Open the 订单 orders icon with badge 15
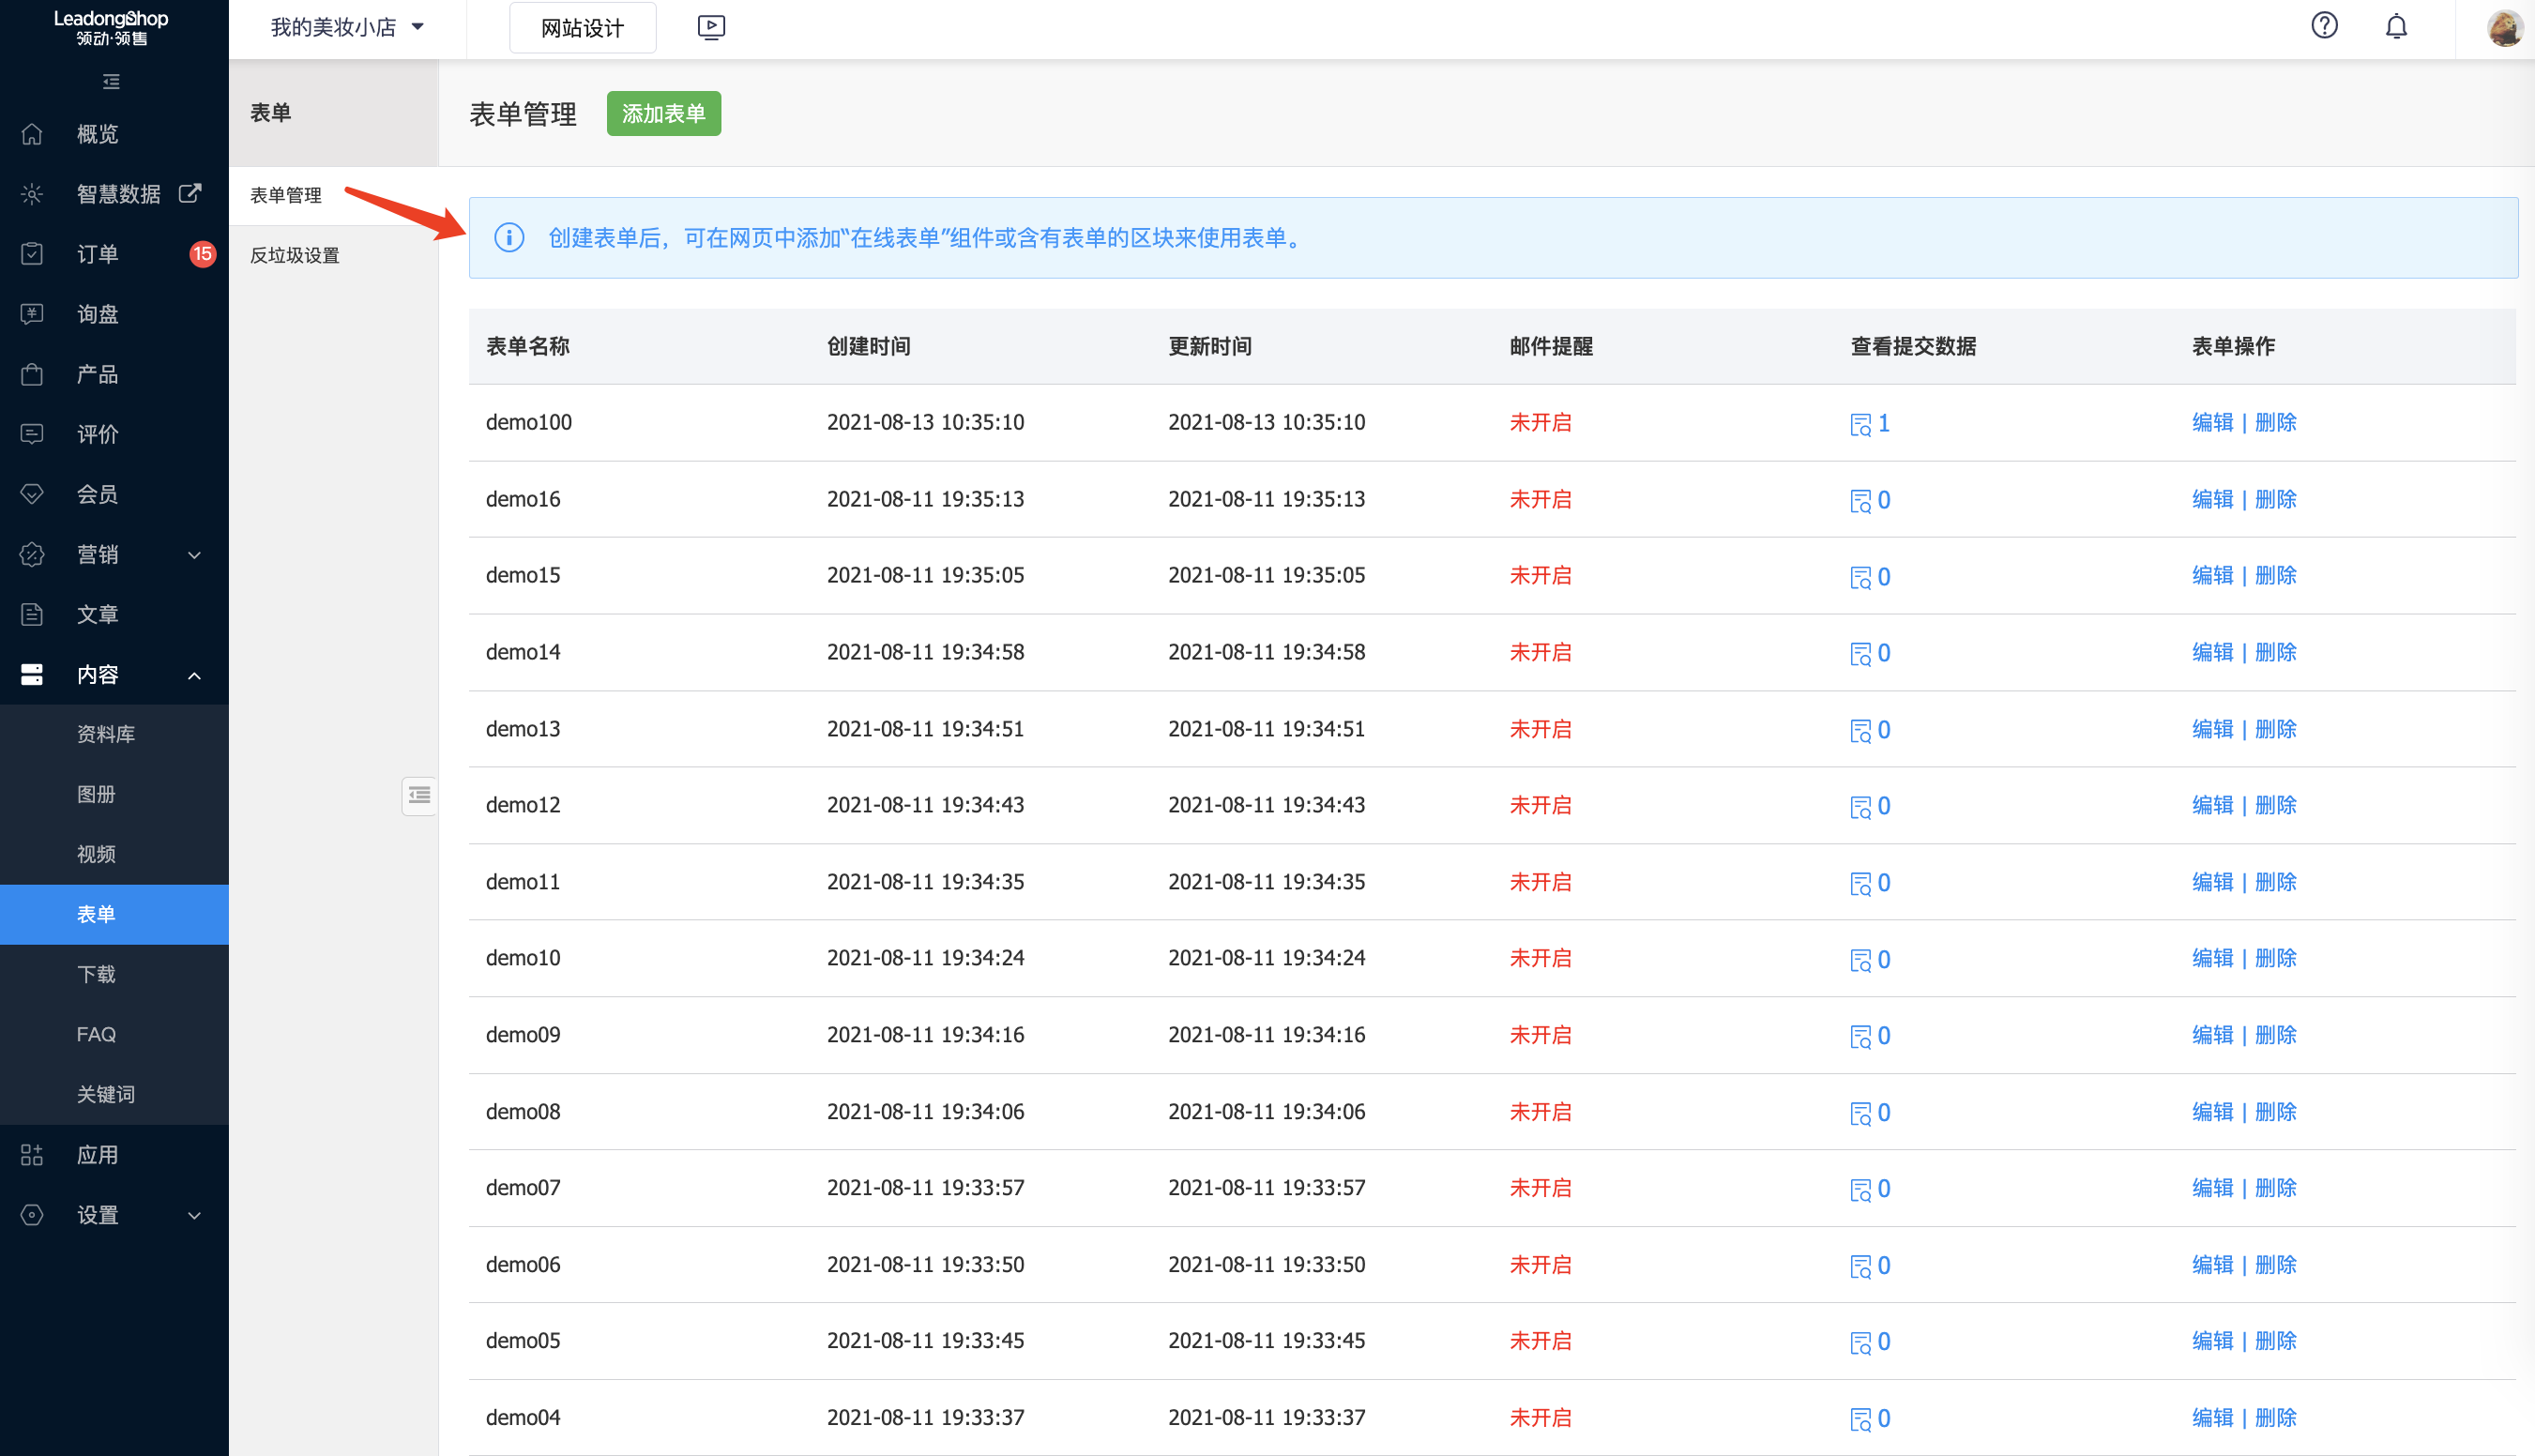The height and width of the screenshot is (1456, 2535). [31, 254]
